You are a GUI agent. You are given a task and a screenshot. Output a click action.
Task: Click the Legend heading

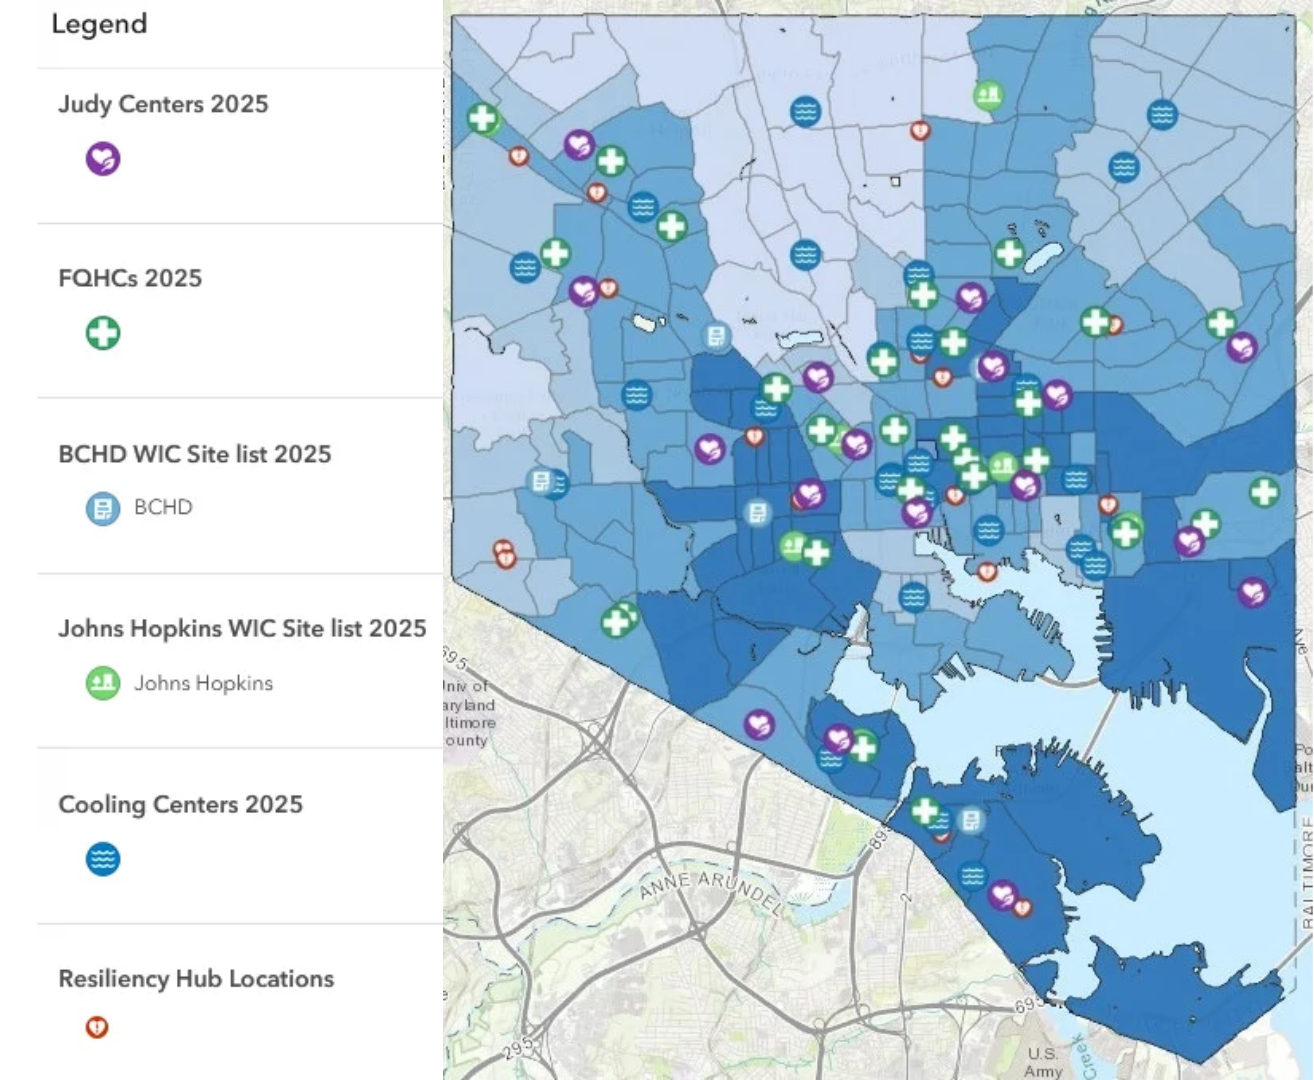click(99, 24)
